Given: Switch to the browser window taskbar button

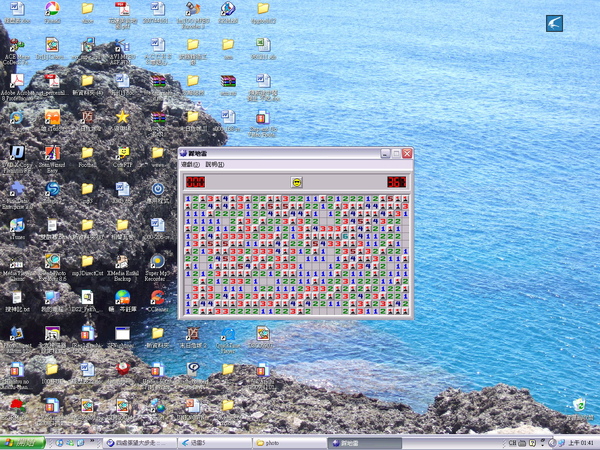Looking at the screenshot, I should pyautogui.click(x=140, y=443).
